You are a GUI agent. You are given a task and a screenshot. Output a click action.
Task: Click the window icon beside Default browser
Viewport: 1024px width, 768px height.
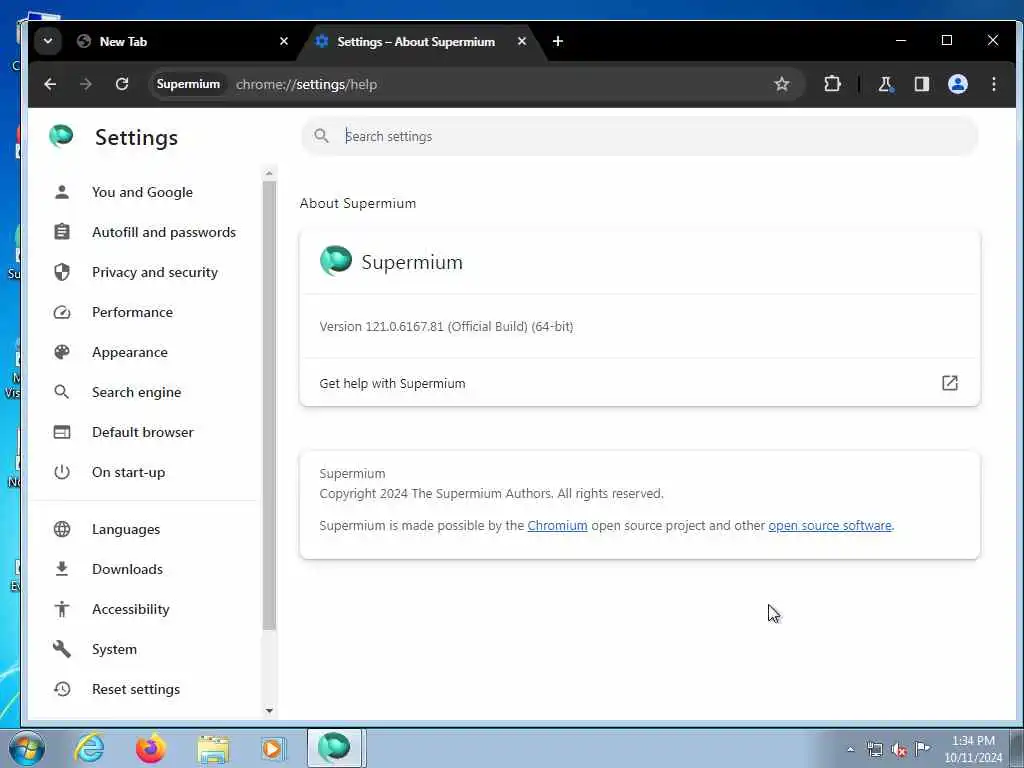(62, 432)
